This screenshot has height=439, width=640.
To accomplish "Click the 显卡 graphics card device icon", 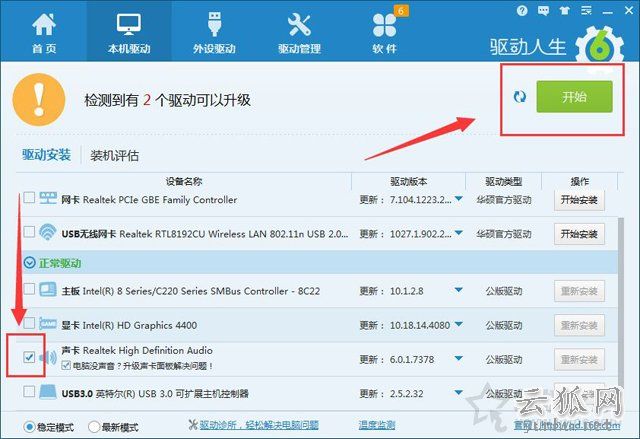I will pos(48,324).
